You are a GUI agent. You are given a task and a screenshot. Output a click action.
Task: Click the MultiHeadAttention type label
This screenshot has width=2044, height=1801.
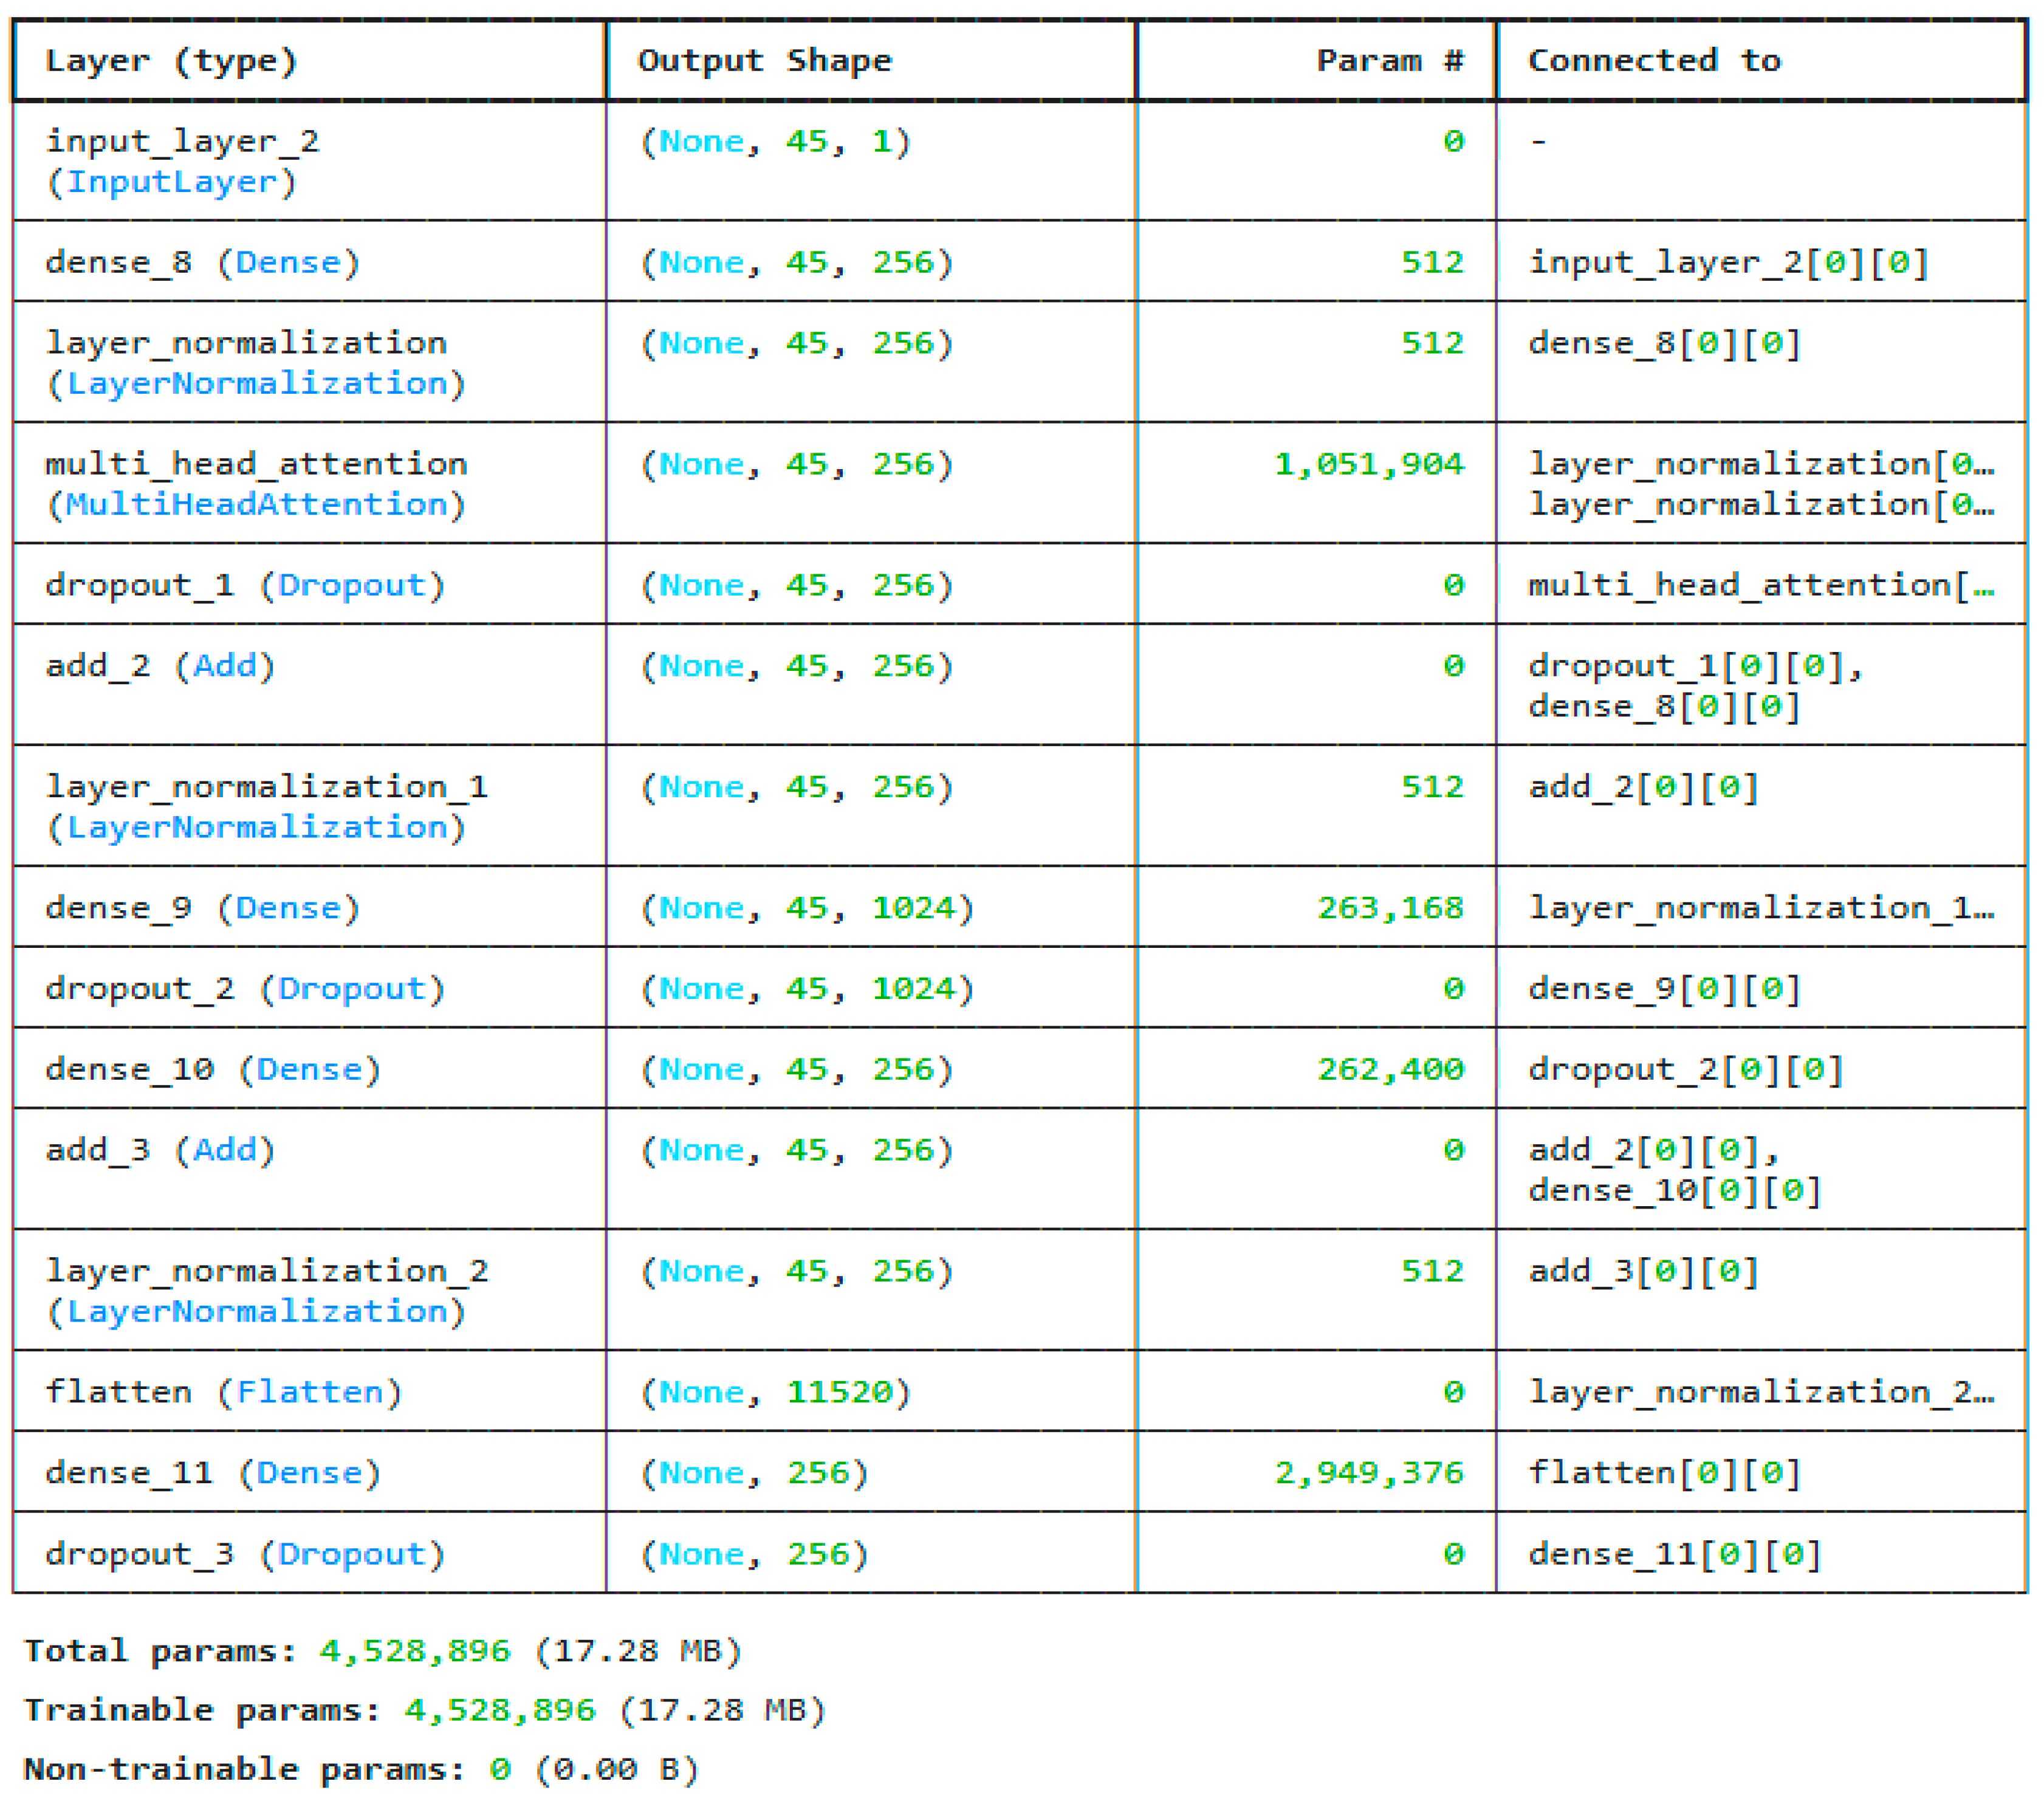[256, 504]
